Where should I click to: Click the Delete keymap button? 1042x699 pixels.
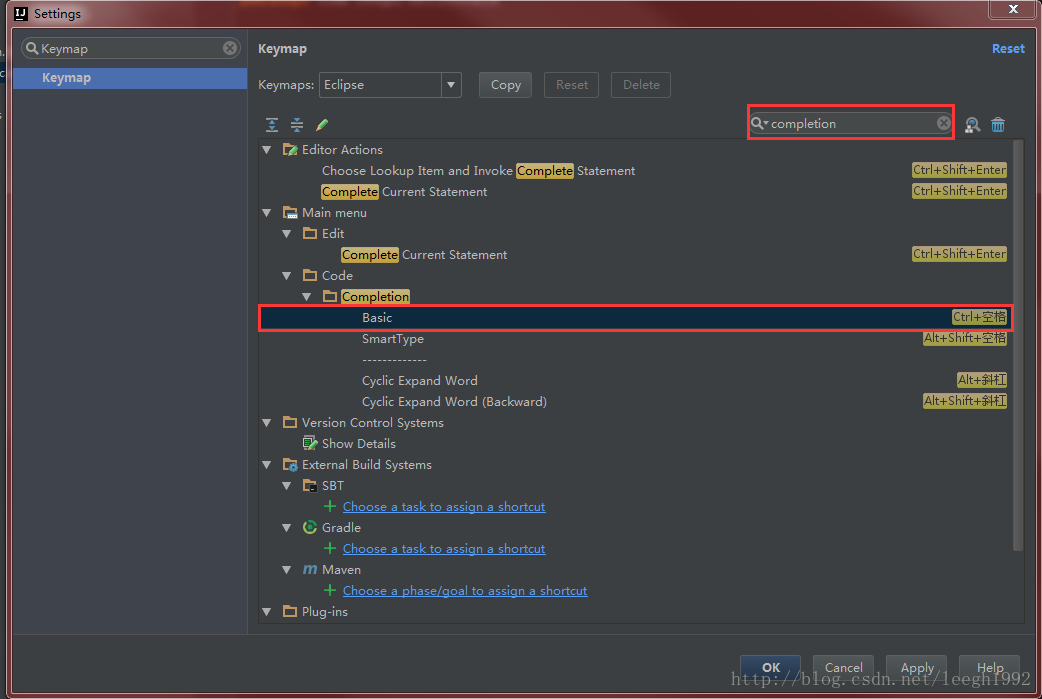(641, 85)
